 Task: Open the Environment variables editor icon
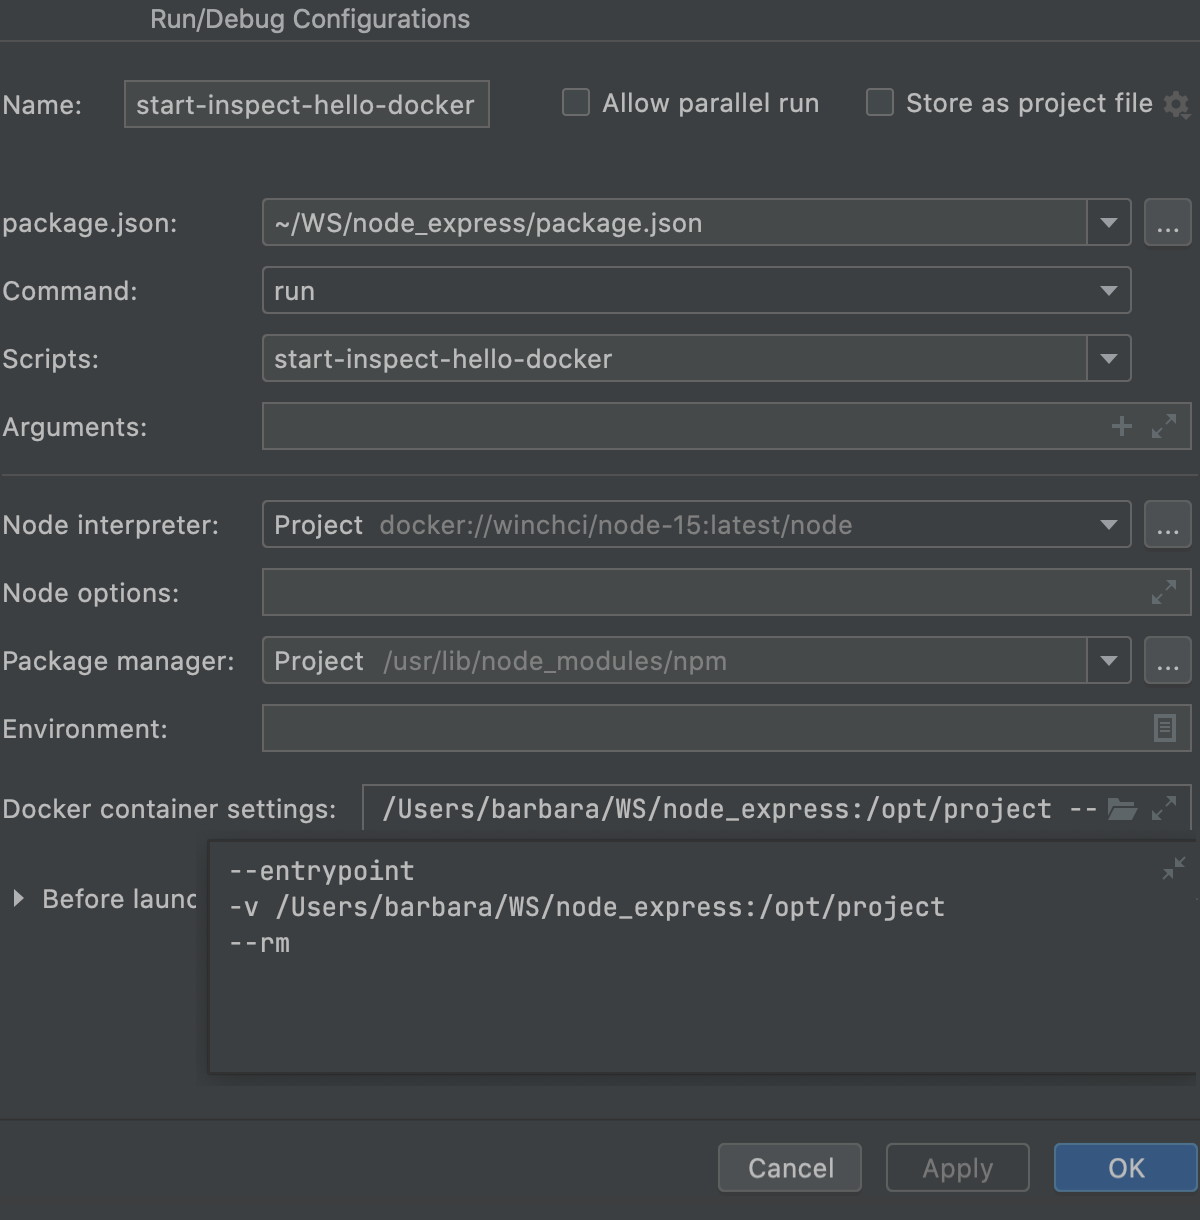point(1163,728)
